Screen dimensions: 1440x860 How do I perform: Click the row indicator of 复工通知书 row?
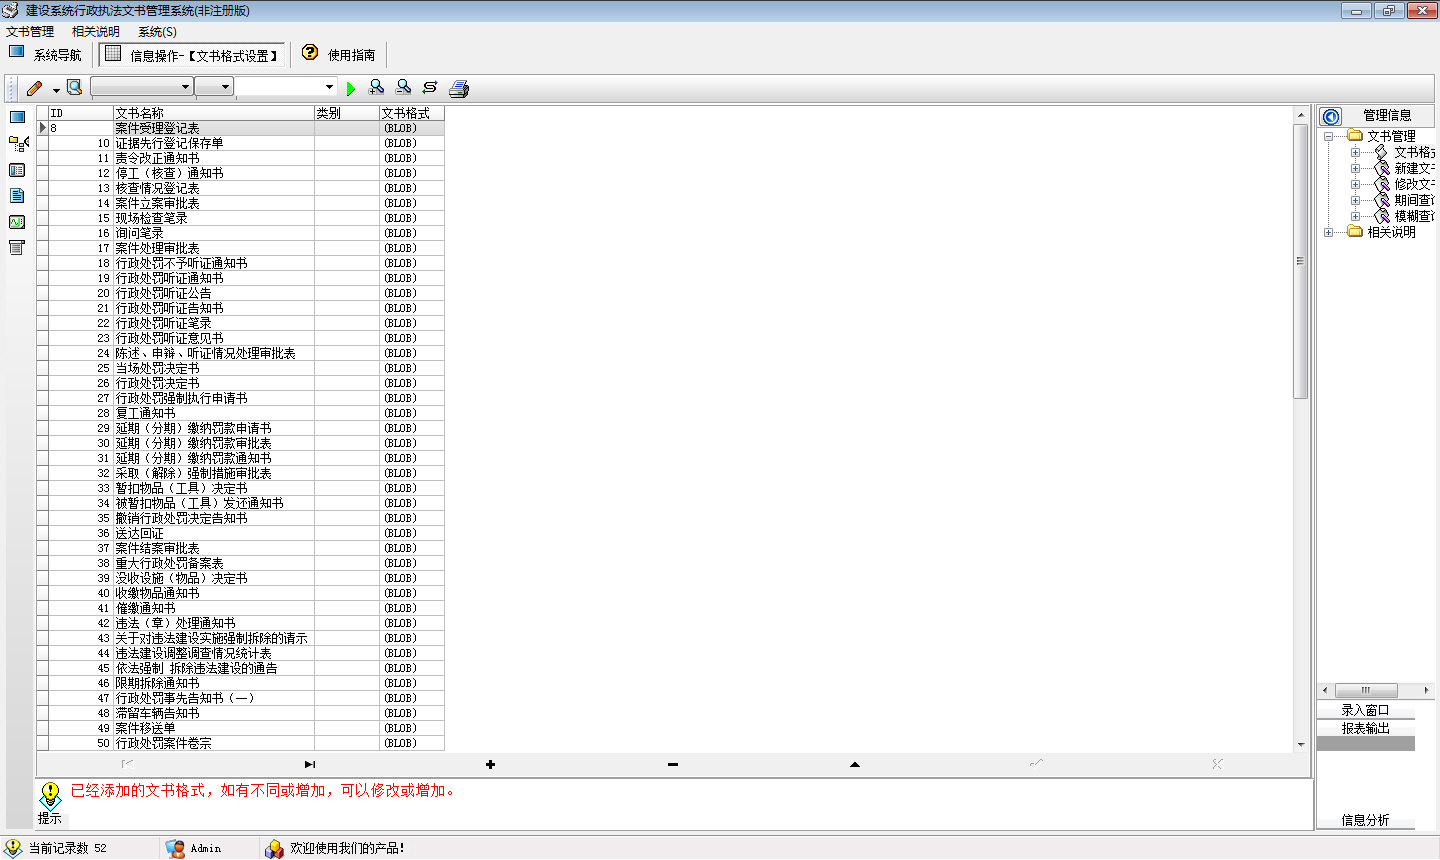pos(43,413)
